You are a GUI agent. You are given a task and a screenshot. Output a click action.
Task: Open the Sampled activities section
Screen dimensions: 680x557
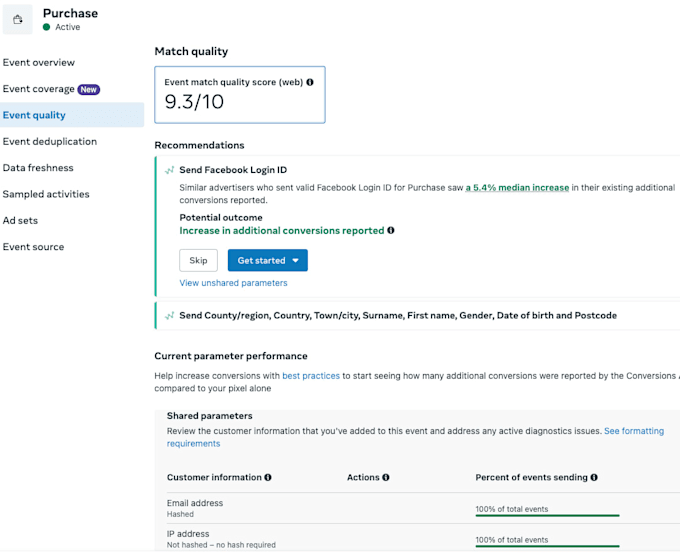tap(46, 194)
